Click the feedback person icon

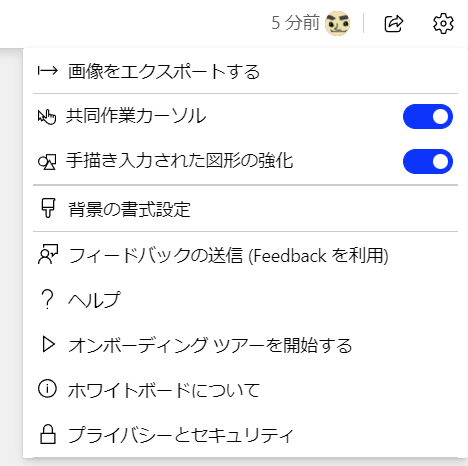(x=48, y=255)
